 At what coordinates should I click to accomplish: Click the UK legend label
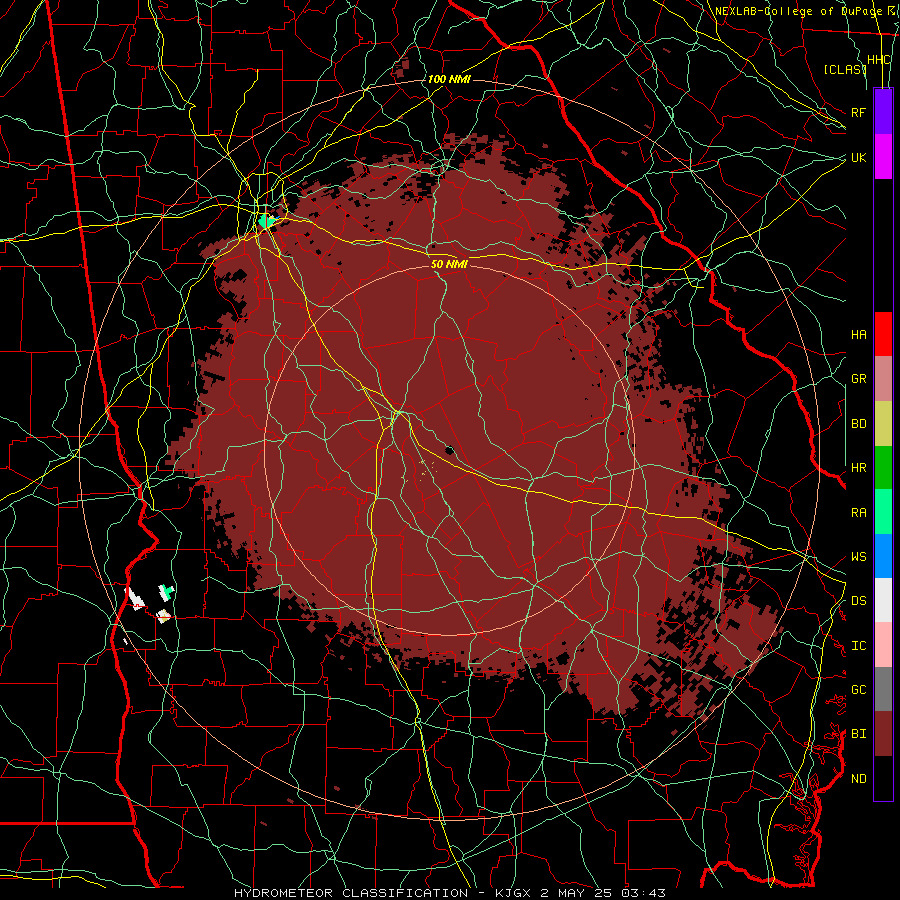[858, 157]
